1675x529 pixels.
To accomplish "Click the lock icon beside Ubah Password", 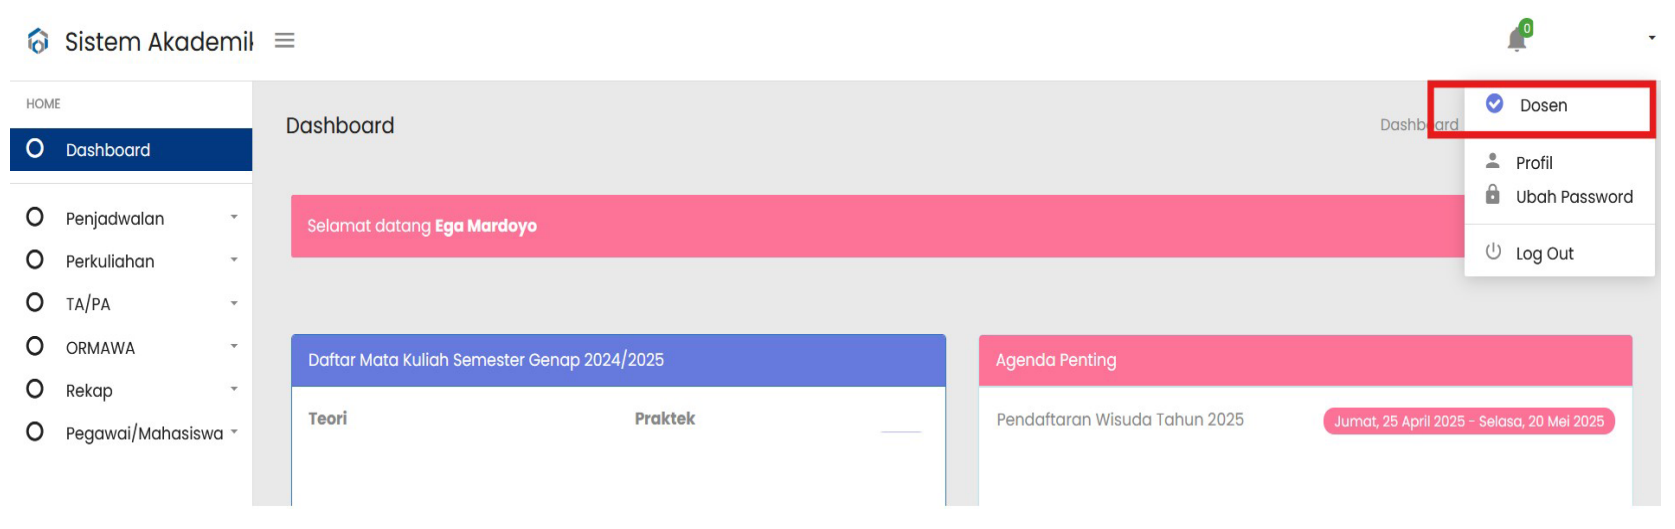I will tap(1493, 195).
